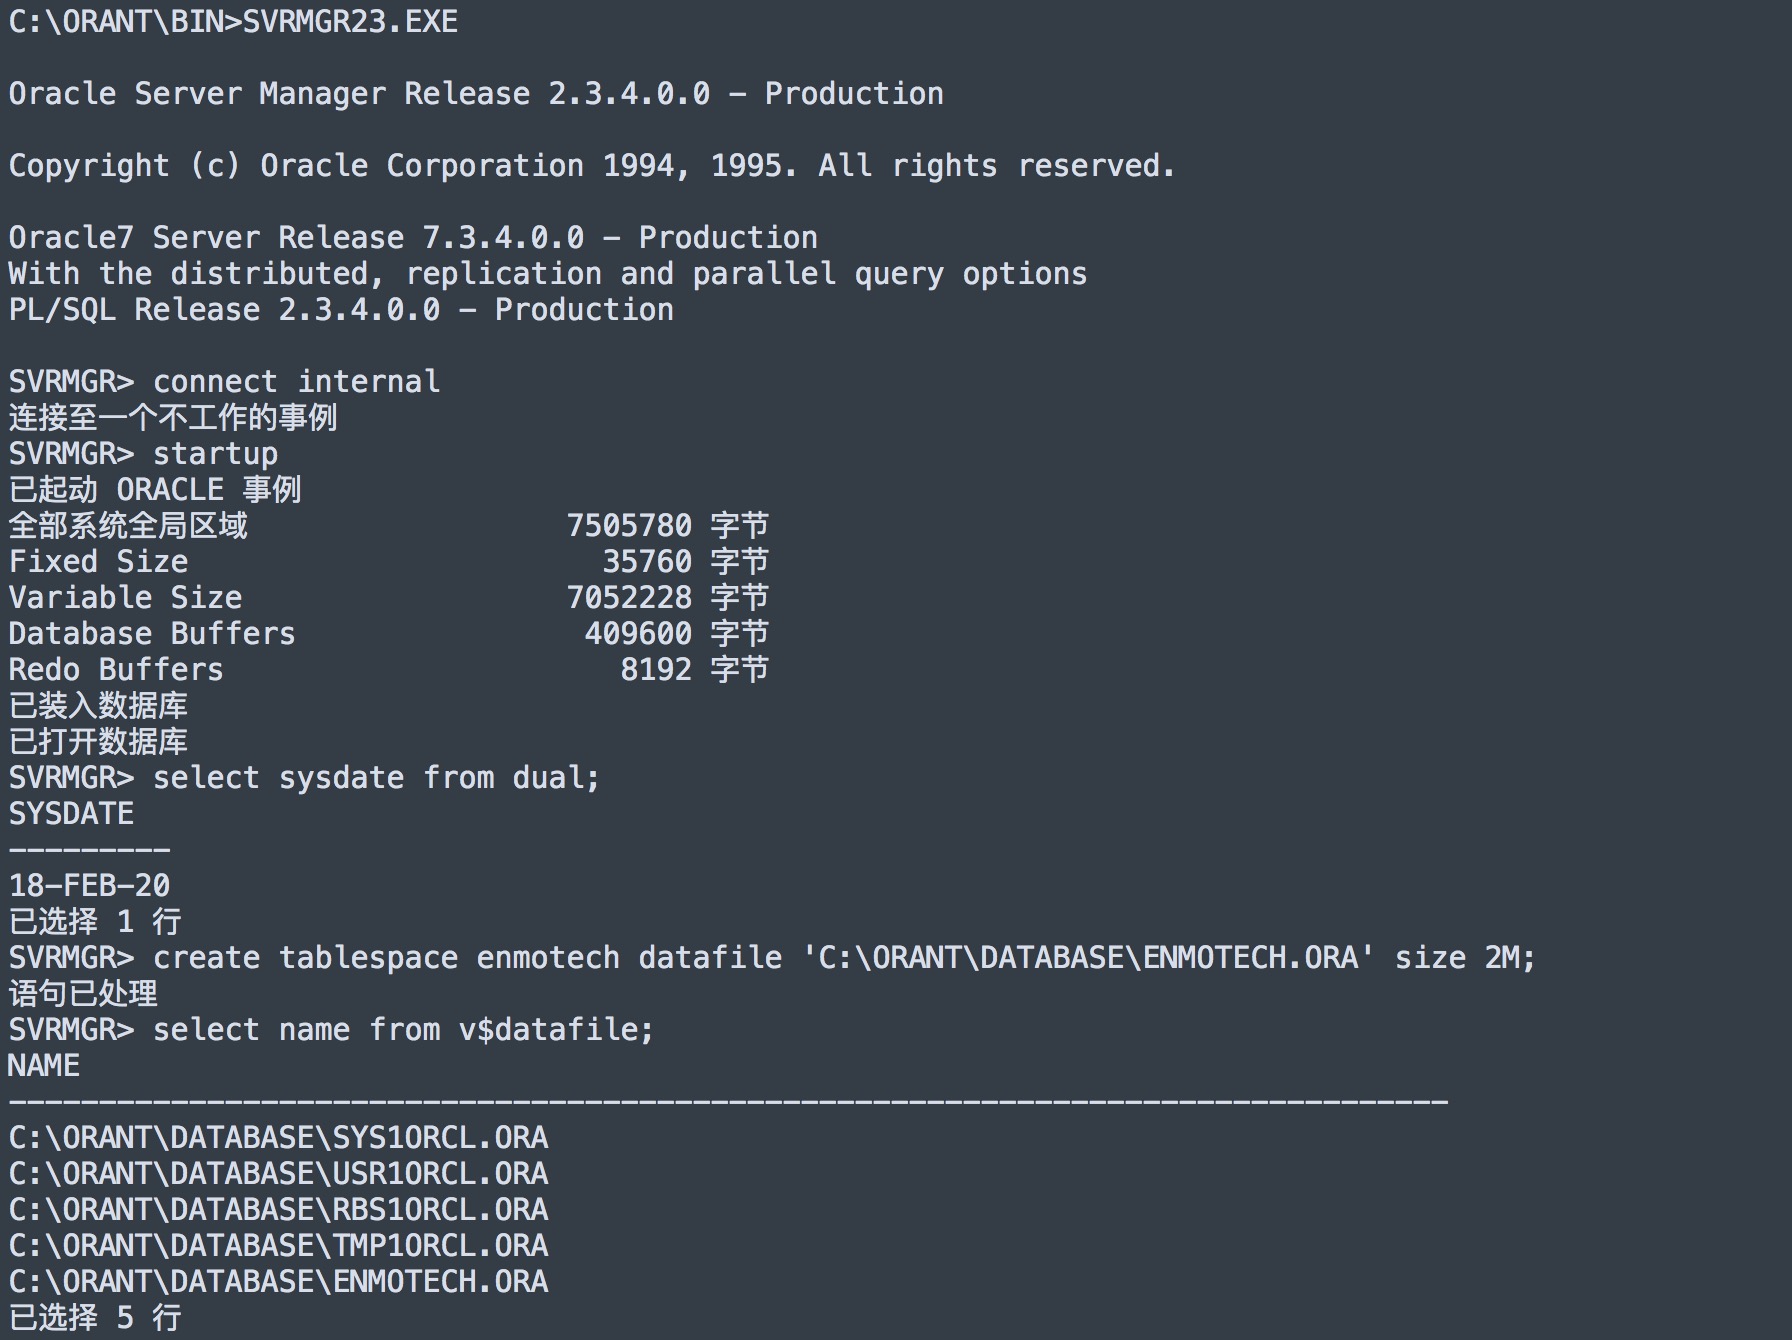
Task: Click the Fixed Size value 35760
Action: click(646, 561)
